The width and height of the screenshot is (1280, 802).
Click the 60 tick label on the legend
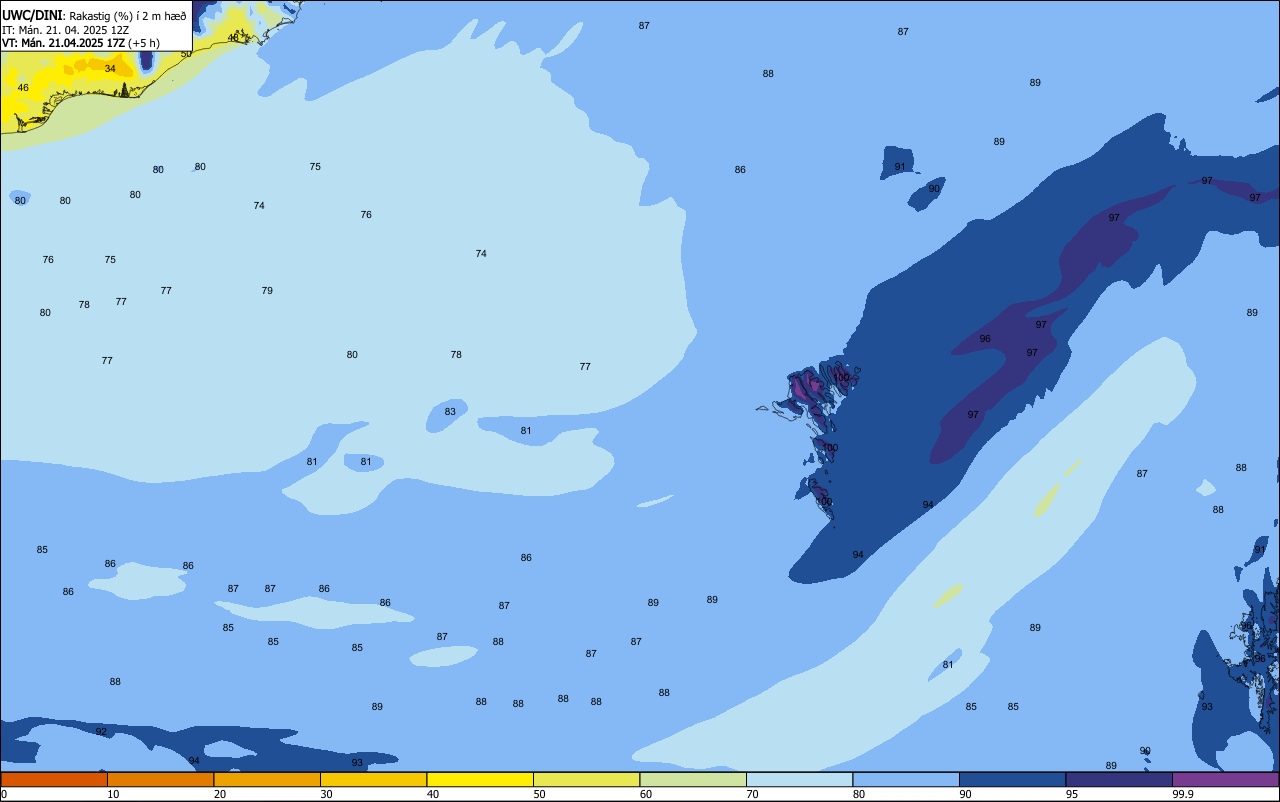[x=646, y=794]
